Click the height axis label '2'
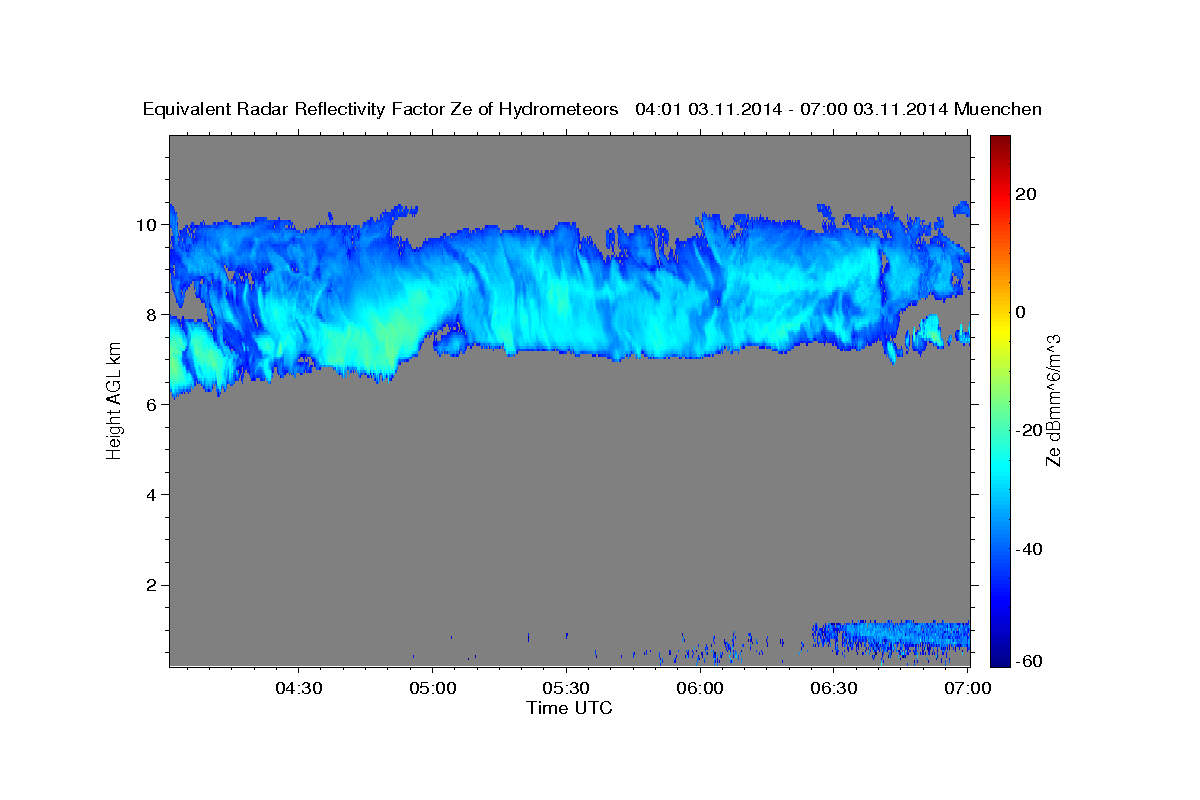Screen dimensions: 1200x800 click(152, 584)
